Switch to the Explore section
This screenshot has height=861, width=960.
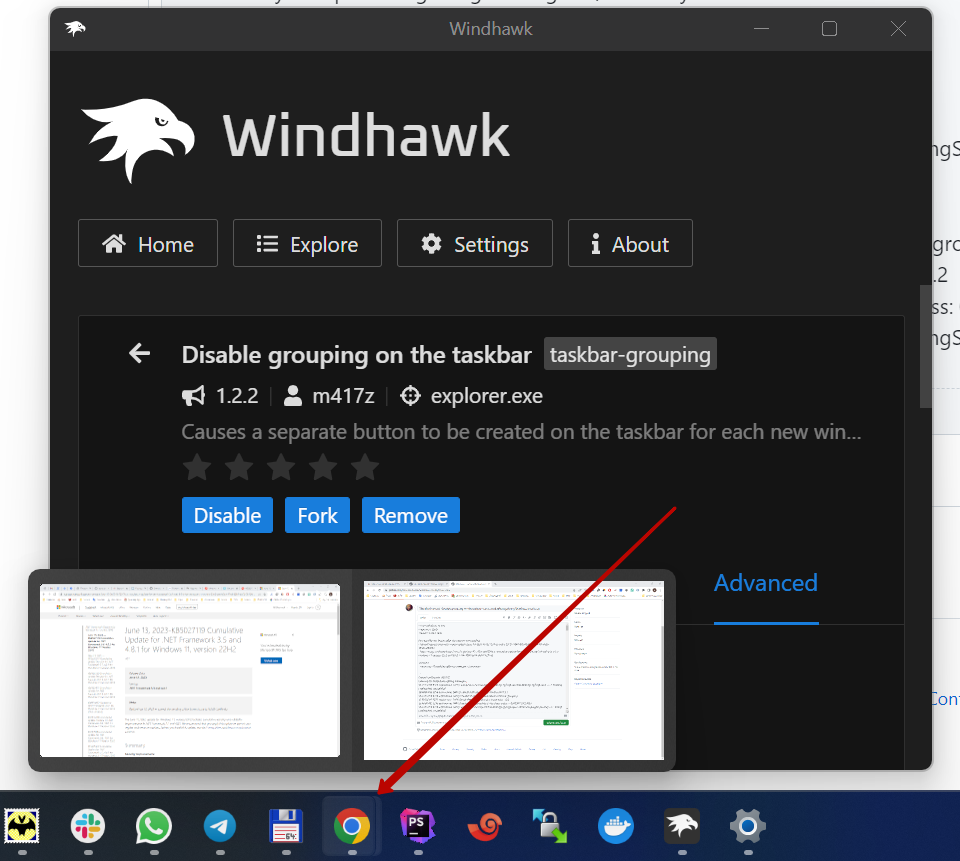[x=307, y=243]
